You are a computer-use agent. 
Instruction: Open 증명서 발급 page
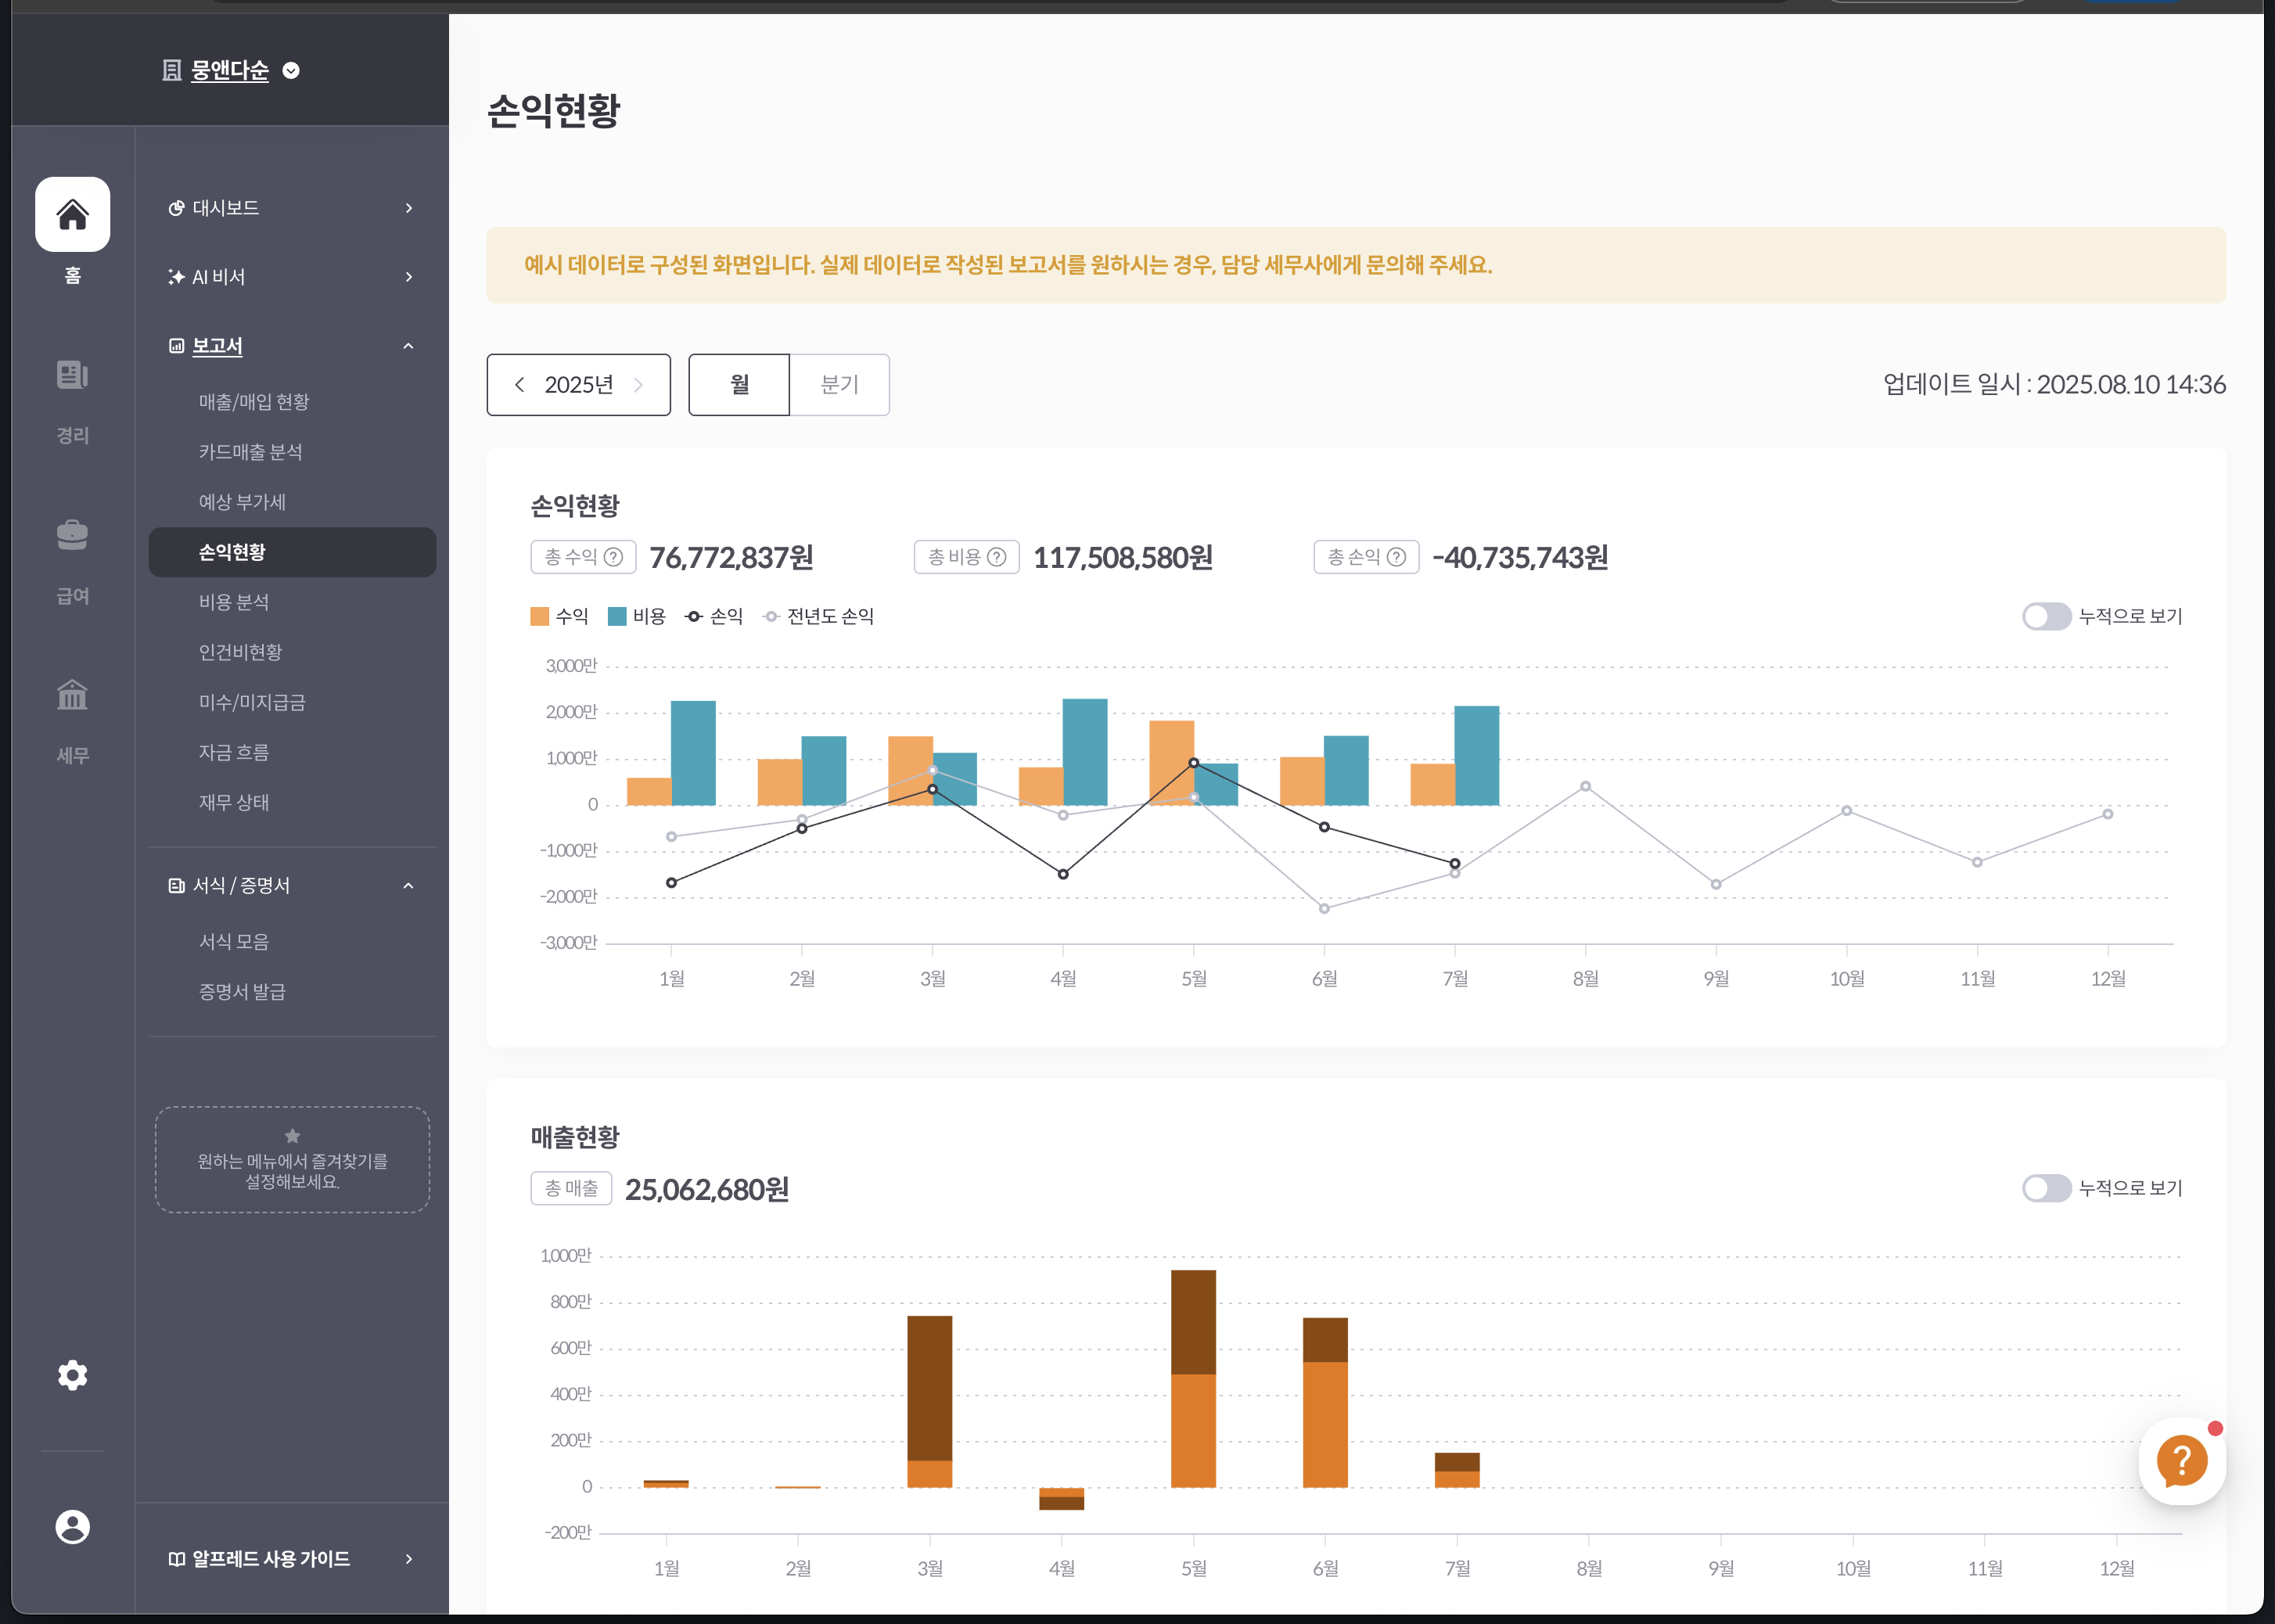pos(242,991)
